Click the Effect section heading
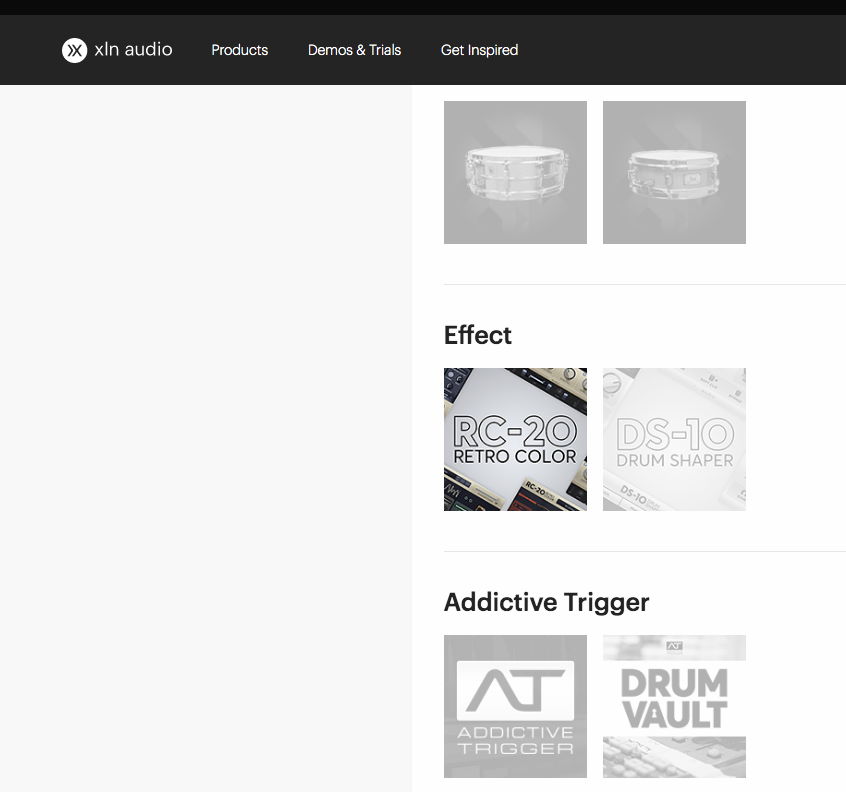 click(x=477, y=335)
